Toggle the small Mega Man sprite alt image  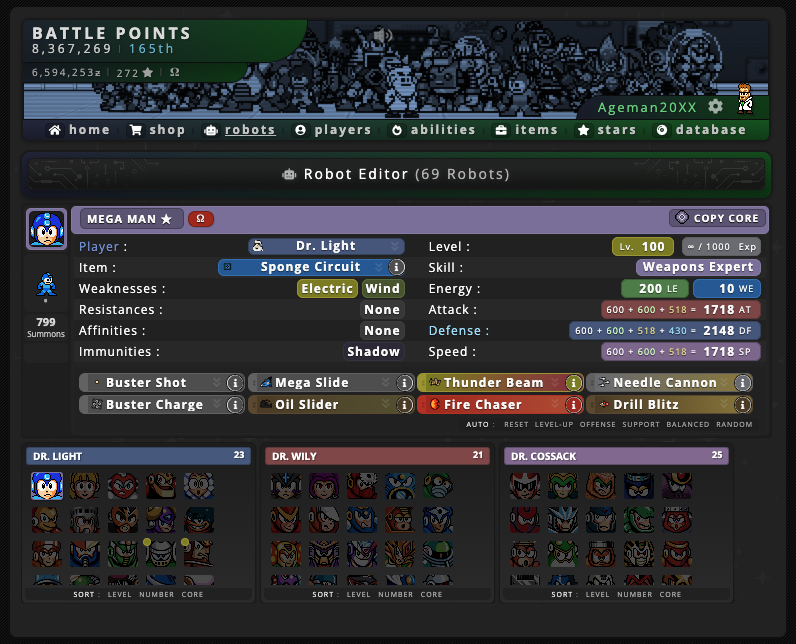(x=46, y=285)
